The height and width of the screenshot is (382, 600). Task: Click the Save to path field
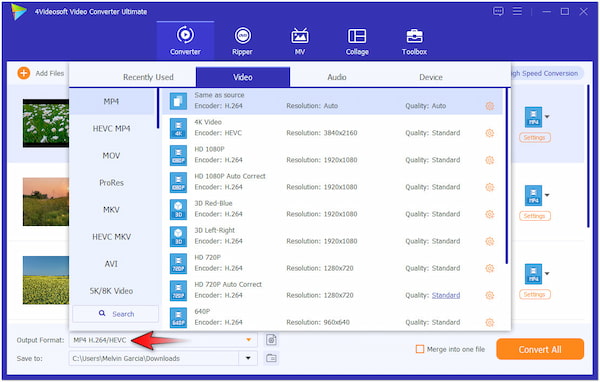(x=154, y=358)
